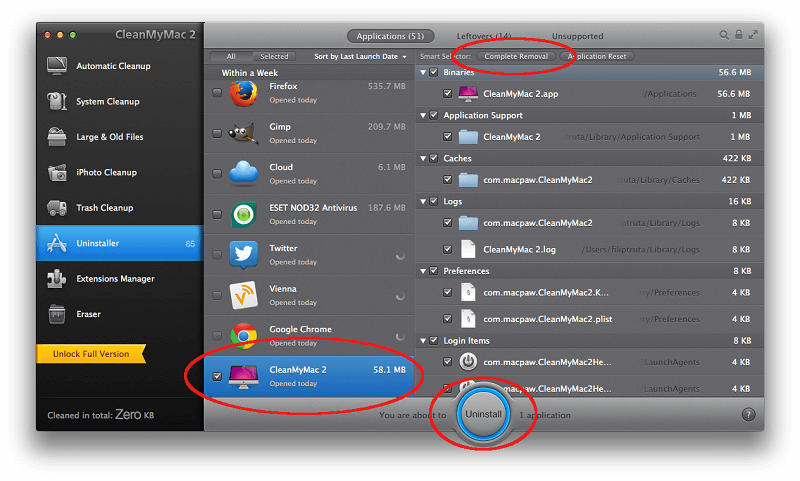Image resolution: width=800 pixels, height=481 pixels.
Task: Click the lock icon in title bar
Action: pos(738,35)
